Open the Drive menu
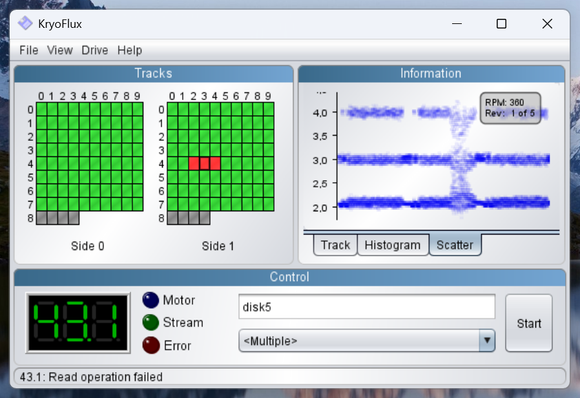Viewport: 580px width, 398px height. pyautogui.click(x=95, y=50)
